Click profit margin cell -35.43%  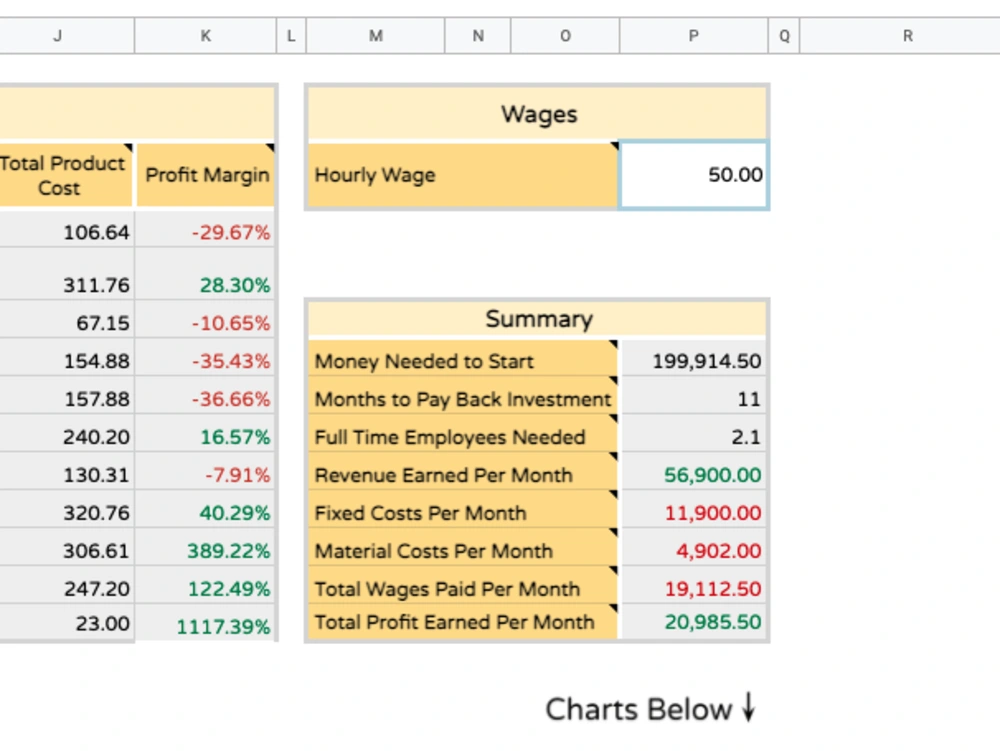coord(205,358)
